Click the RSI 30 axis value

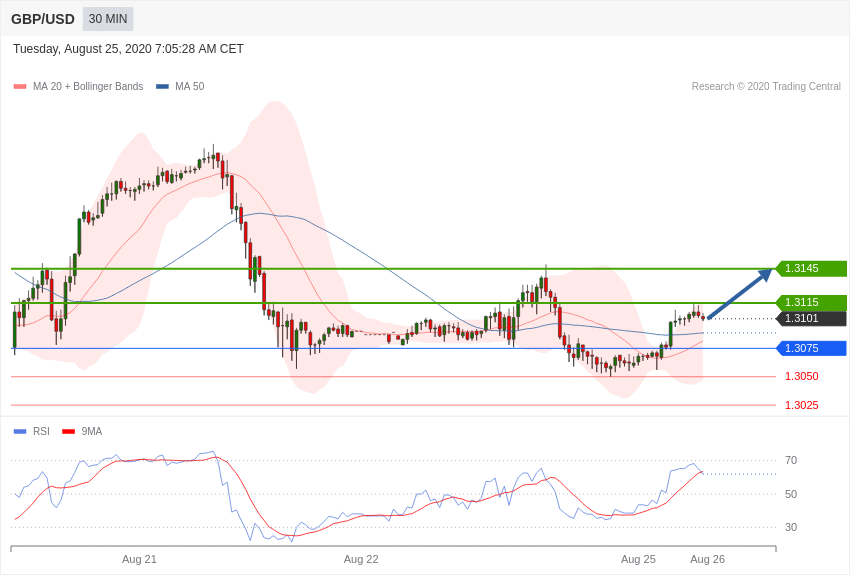(x=791, y=527)
